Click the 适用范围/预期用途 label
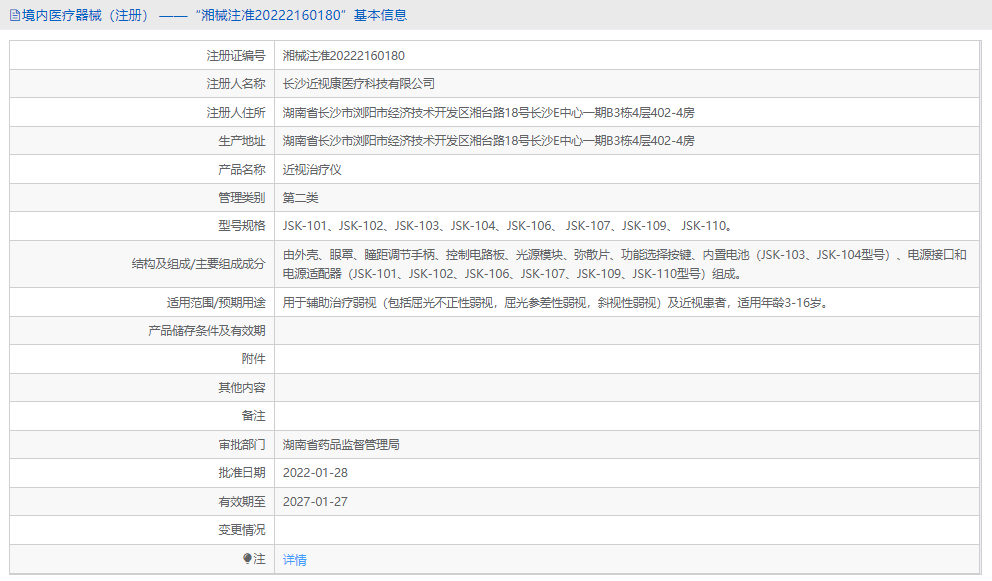This screenshot has width=992, height=581. pos(216,303)
